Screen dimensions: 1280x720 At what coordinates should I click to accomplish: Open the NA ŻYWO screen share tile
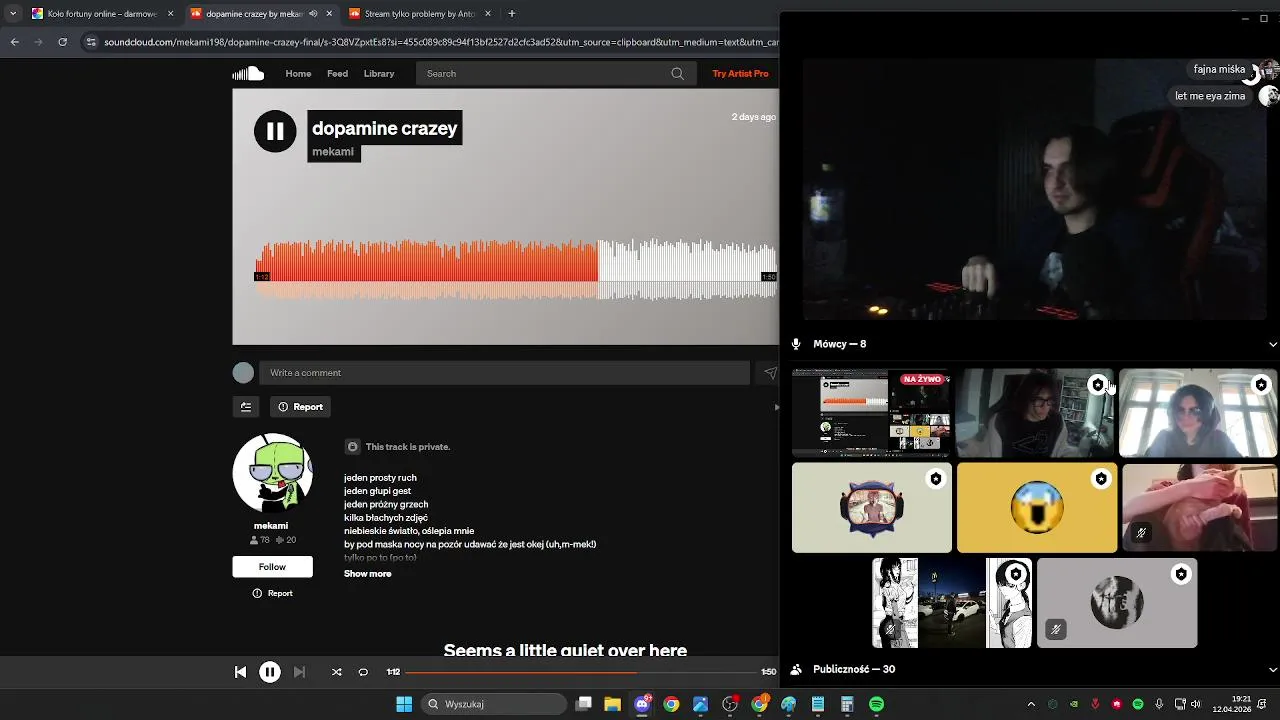872,413
